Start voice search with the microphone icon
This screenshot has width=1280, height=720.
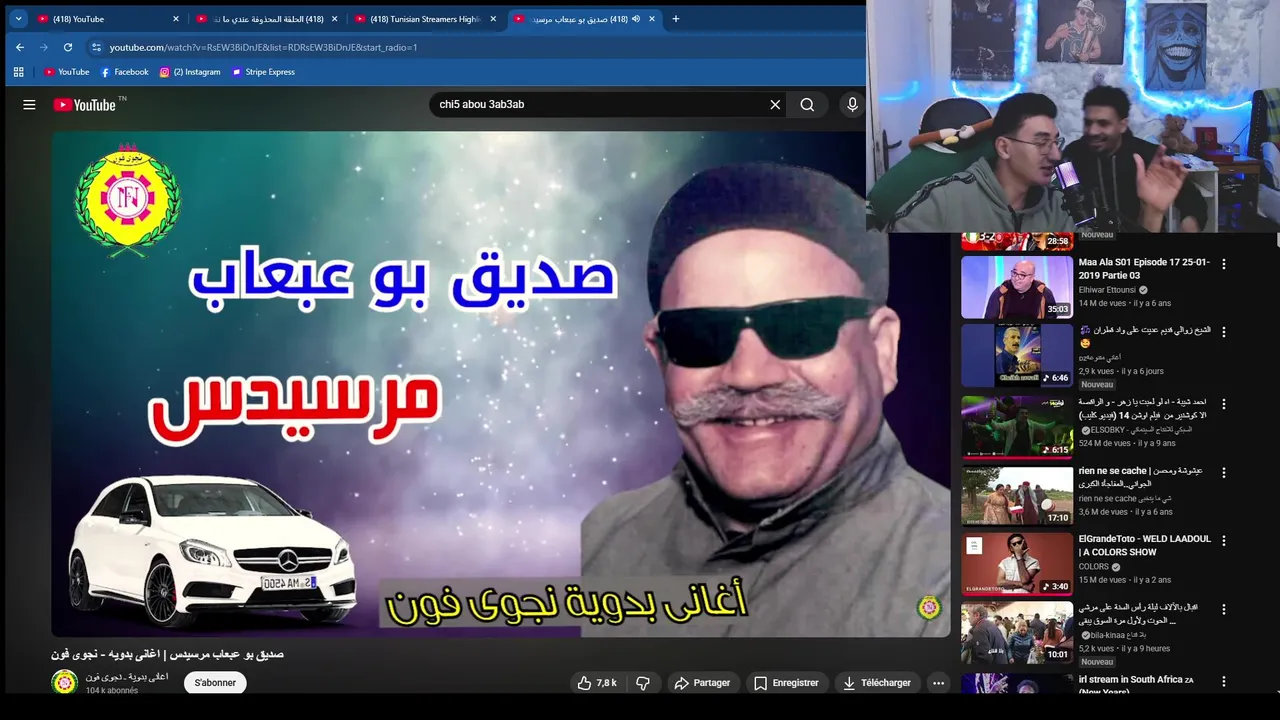tap(852, 104)
